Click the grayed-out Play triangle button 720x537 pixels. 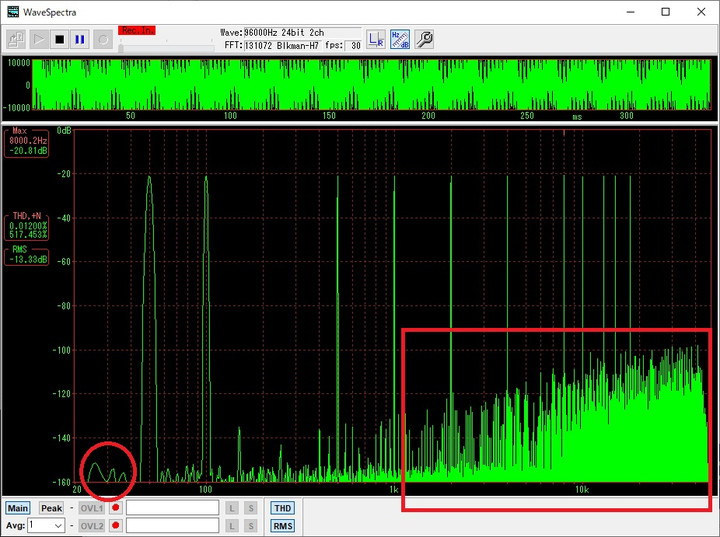pos(39,40)
